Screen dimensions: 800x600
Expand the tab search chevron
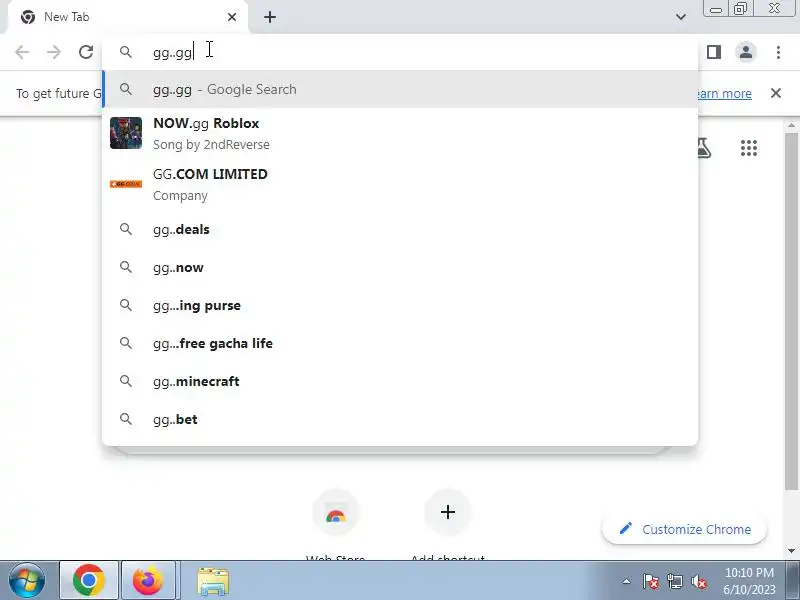(681, 17)
